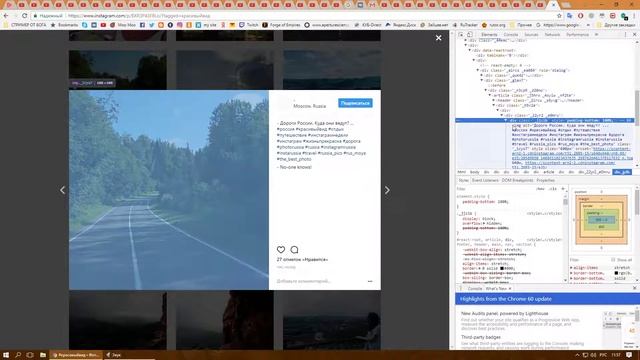Close the What's New drawer tab
This screenshot has width=640, height=360.
point(510,289)
